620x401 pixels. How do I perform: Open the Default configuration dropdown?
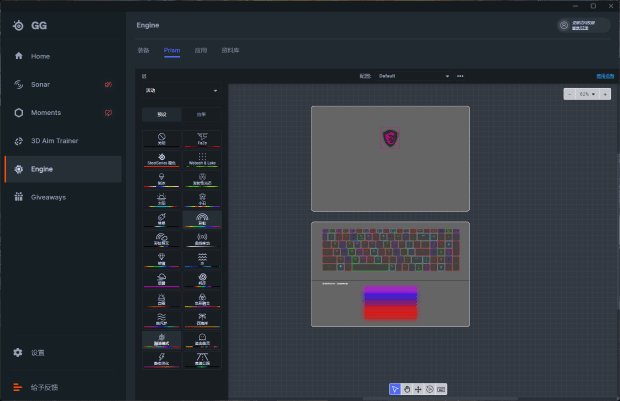tap(414, 76)
